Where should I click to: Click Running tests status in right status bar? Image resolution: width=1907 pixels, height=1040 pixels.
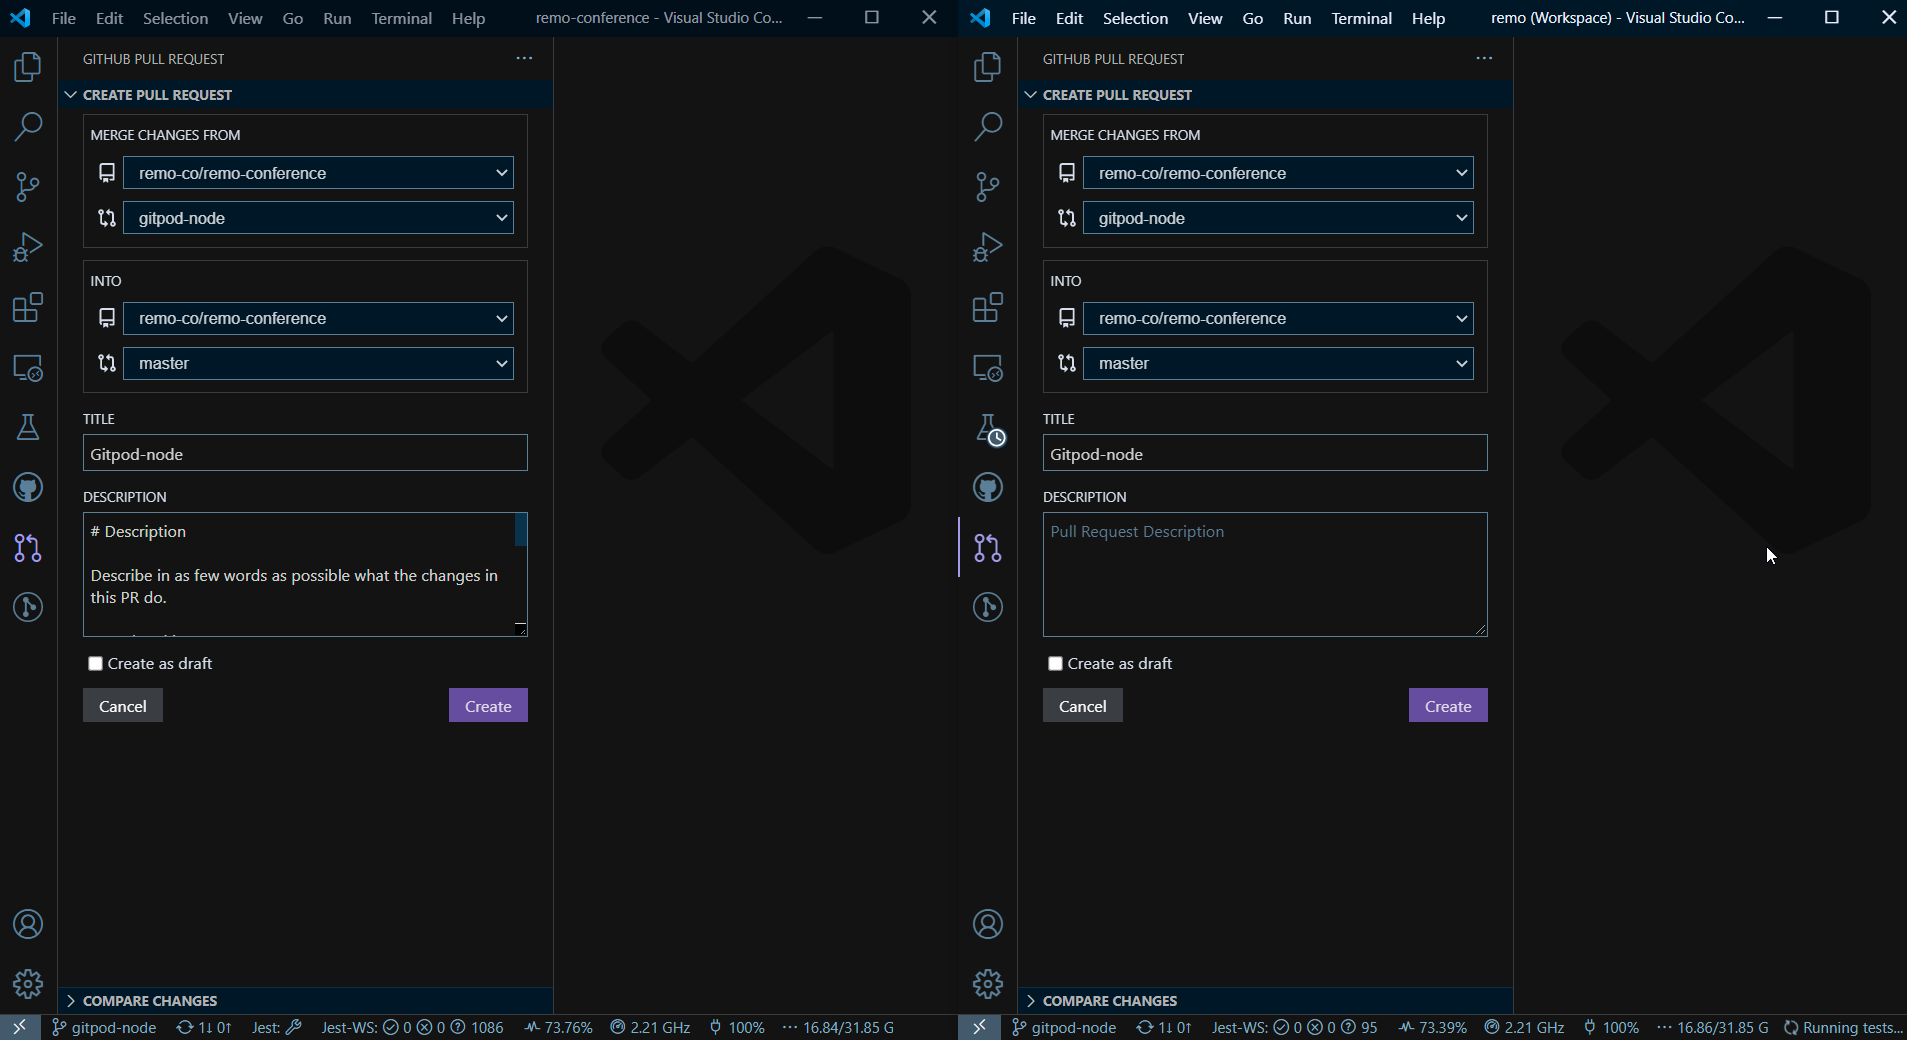point(1843,1027)
